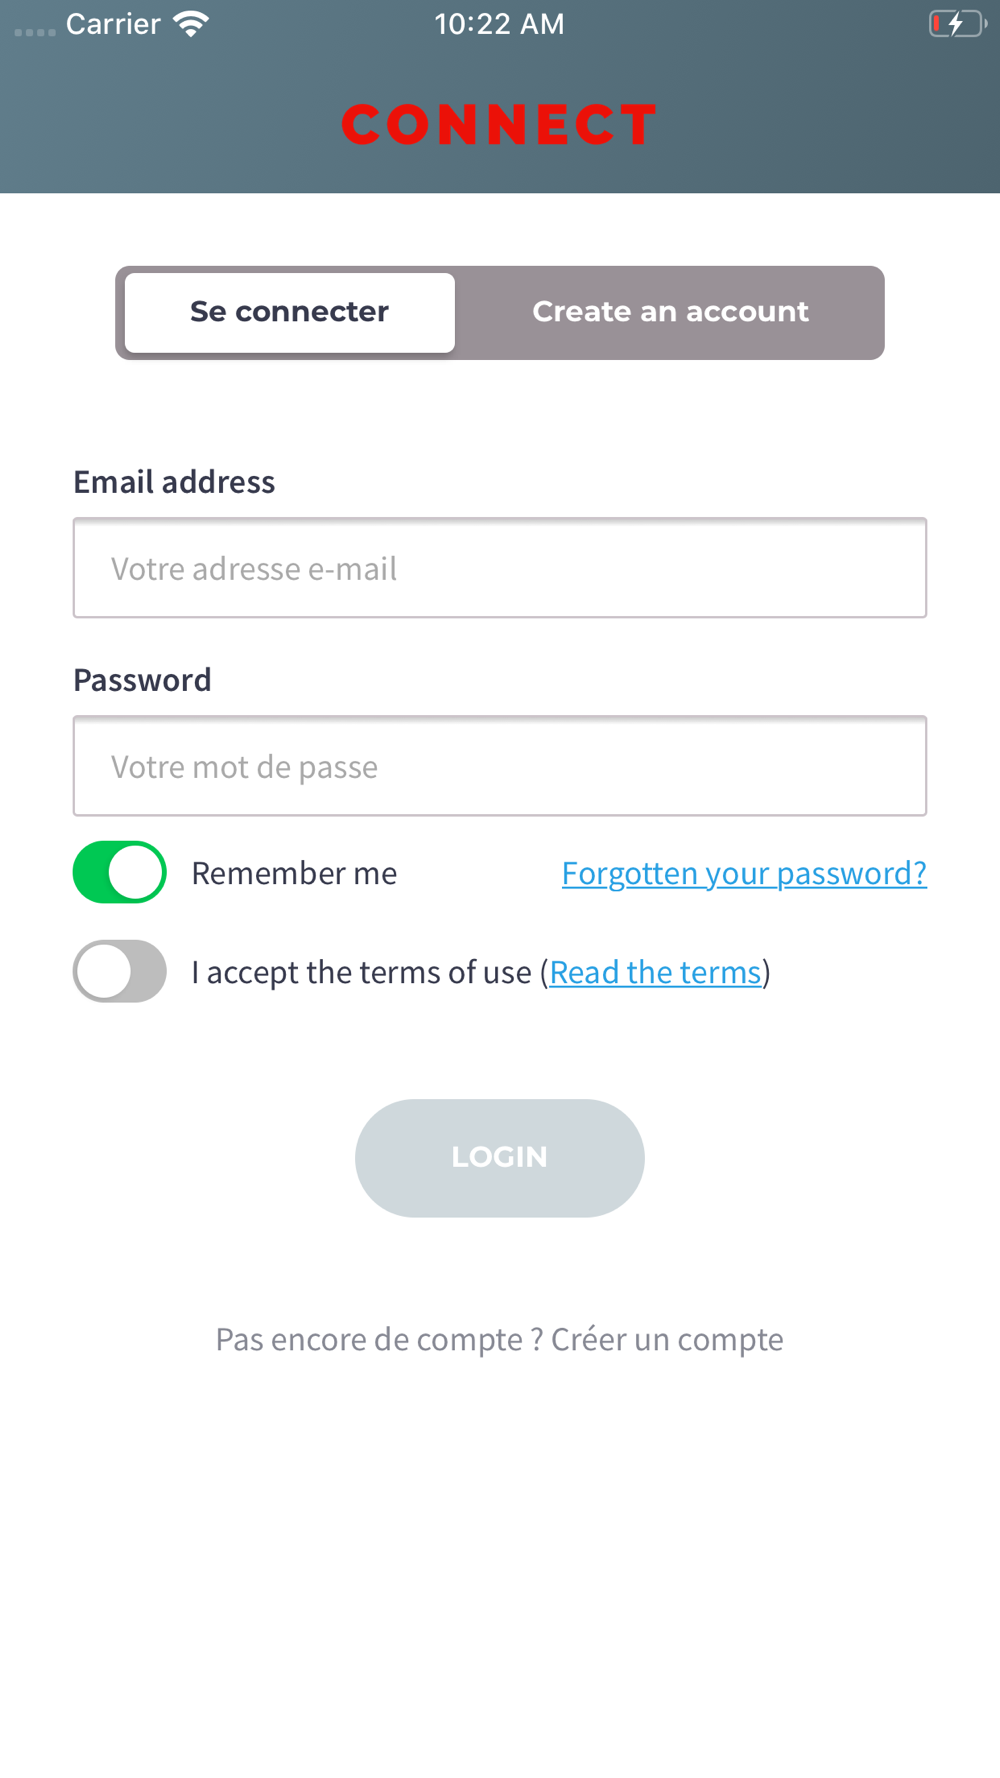Tap the Carrier text in status bar
Image resolution: width=1000 pixels, height=1778 pixels.
[x=113, y=24]
